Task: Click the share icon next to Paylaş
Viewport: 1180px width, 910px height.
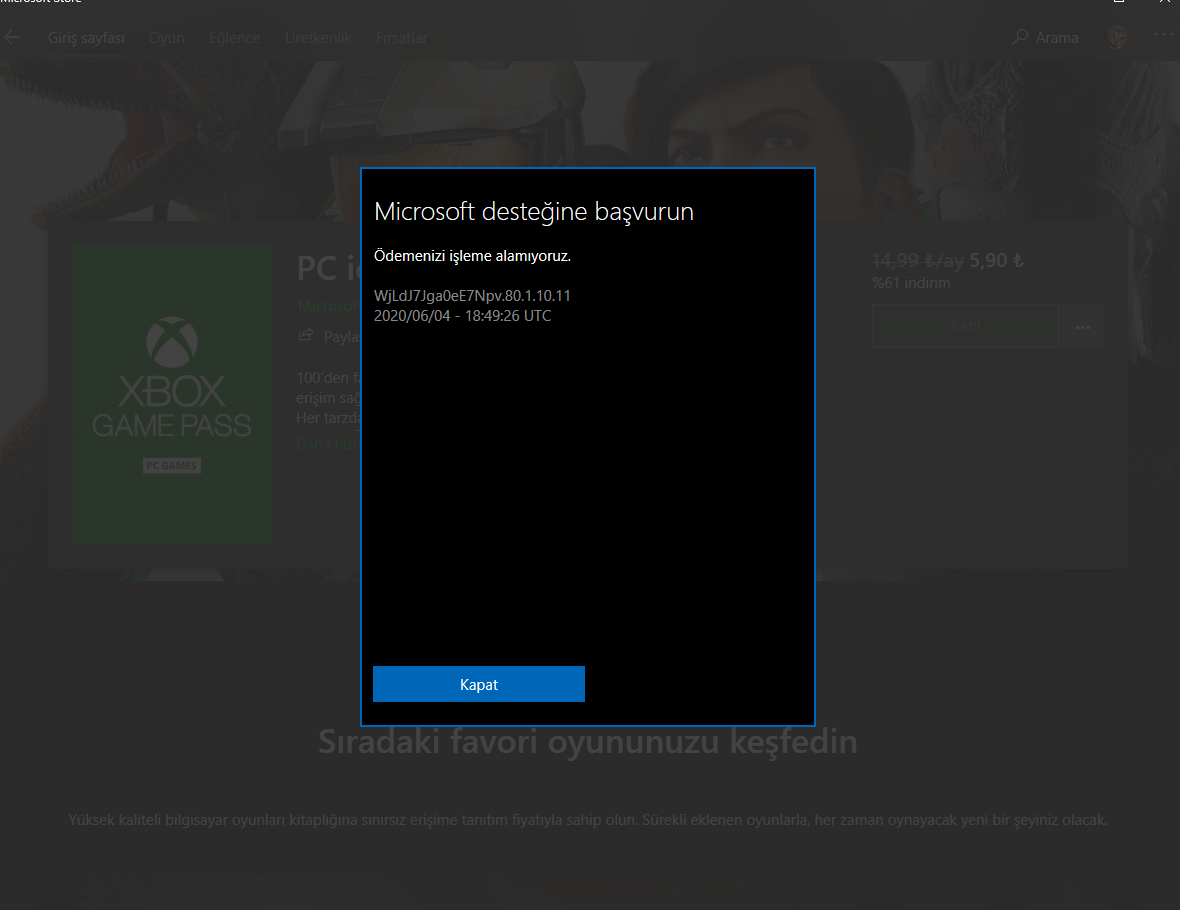Action: pos(306,335)
